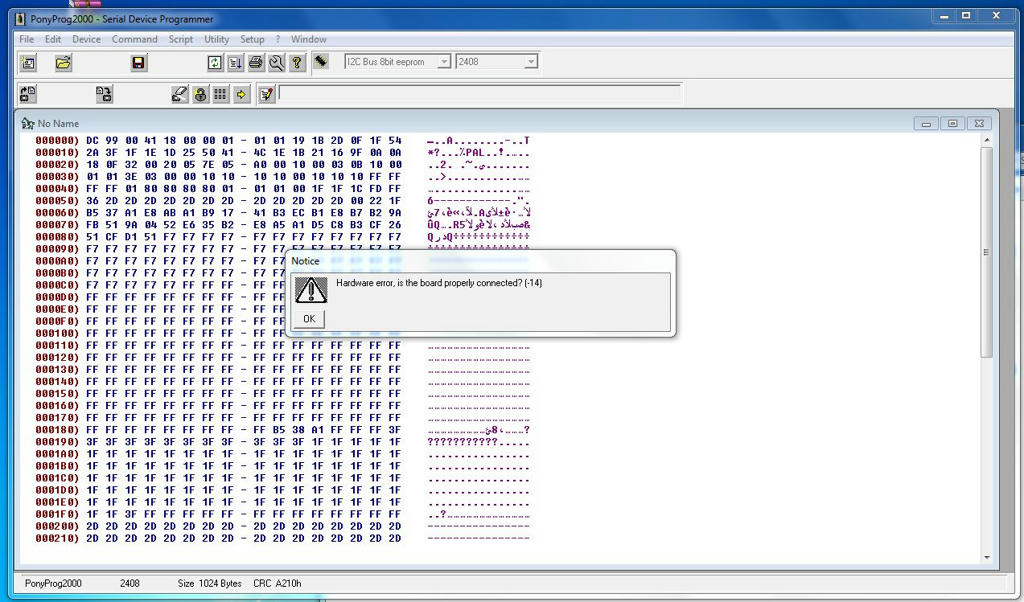This screenshot has height=602, width=1024.
Task: Click the Read device toolbar icon
Action: pos(28,94)
